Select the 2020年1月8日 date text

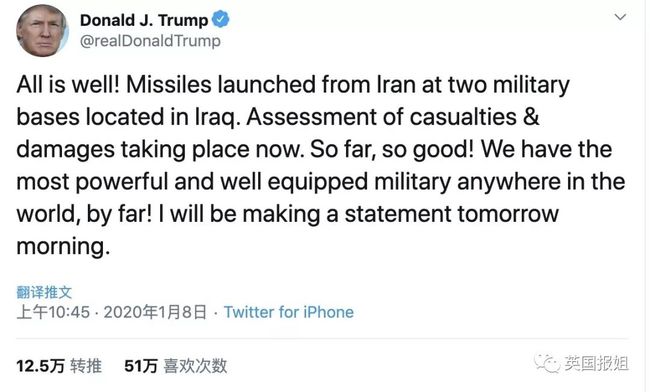(x=155, y=312)
